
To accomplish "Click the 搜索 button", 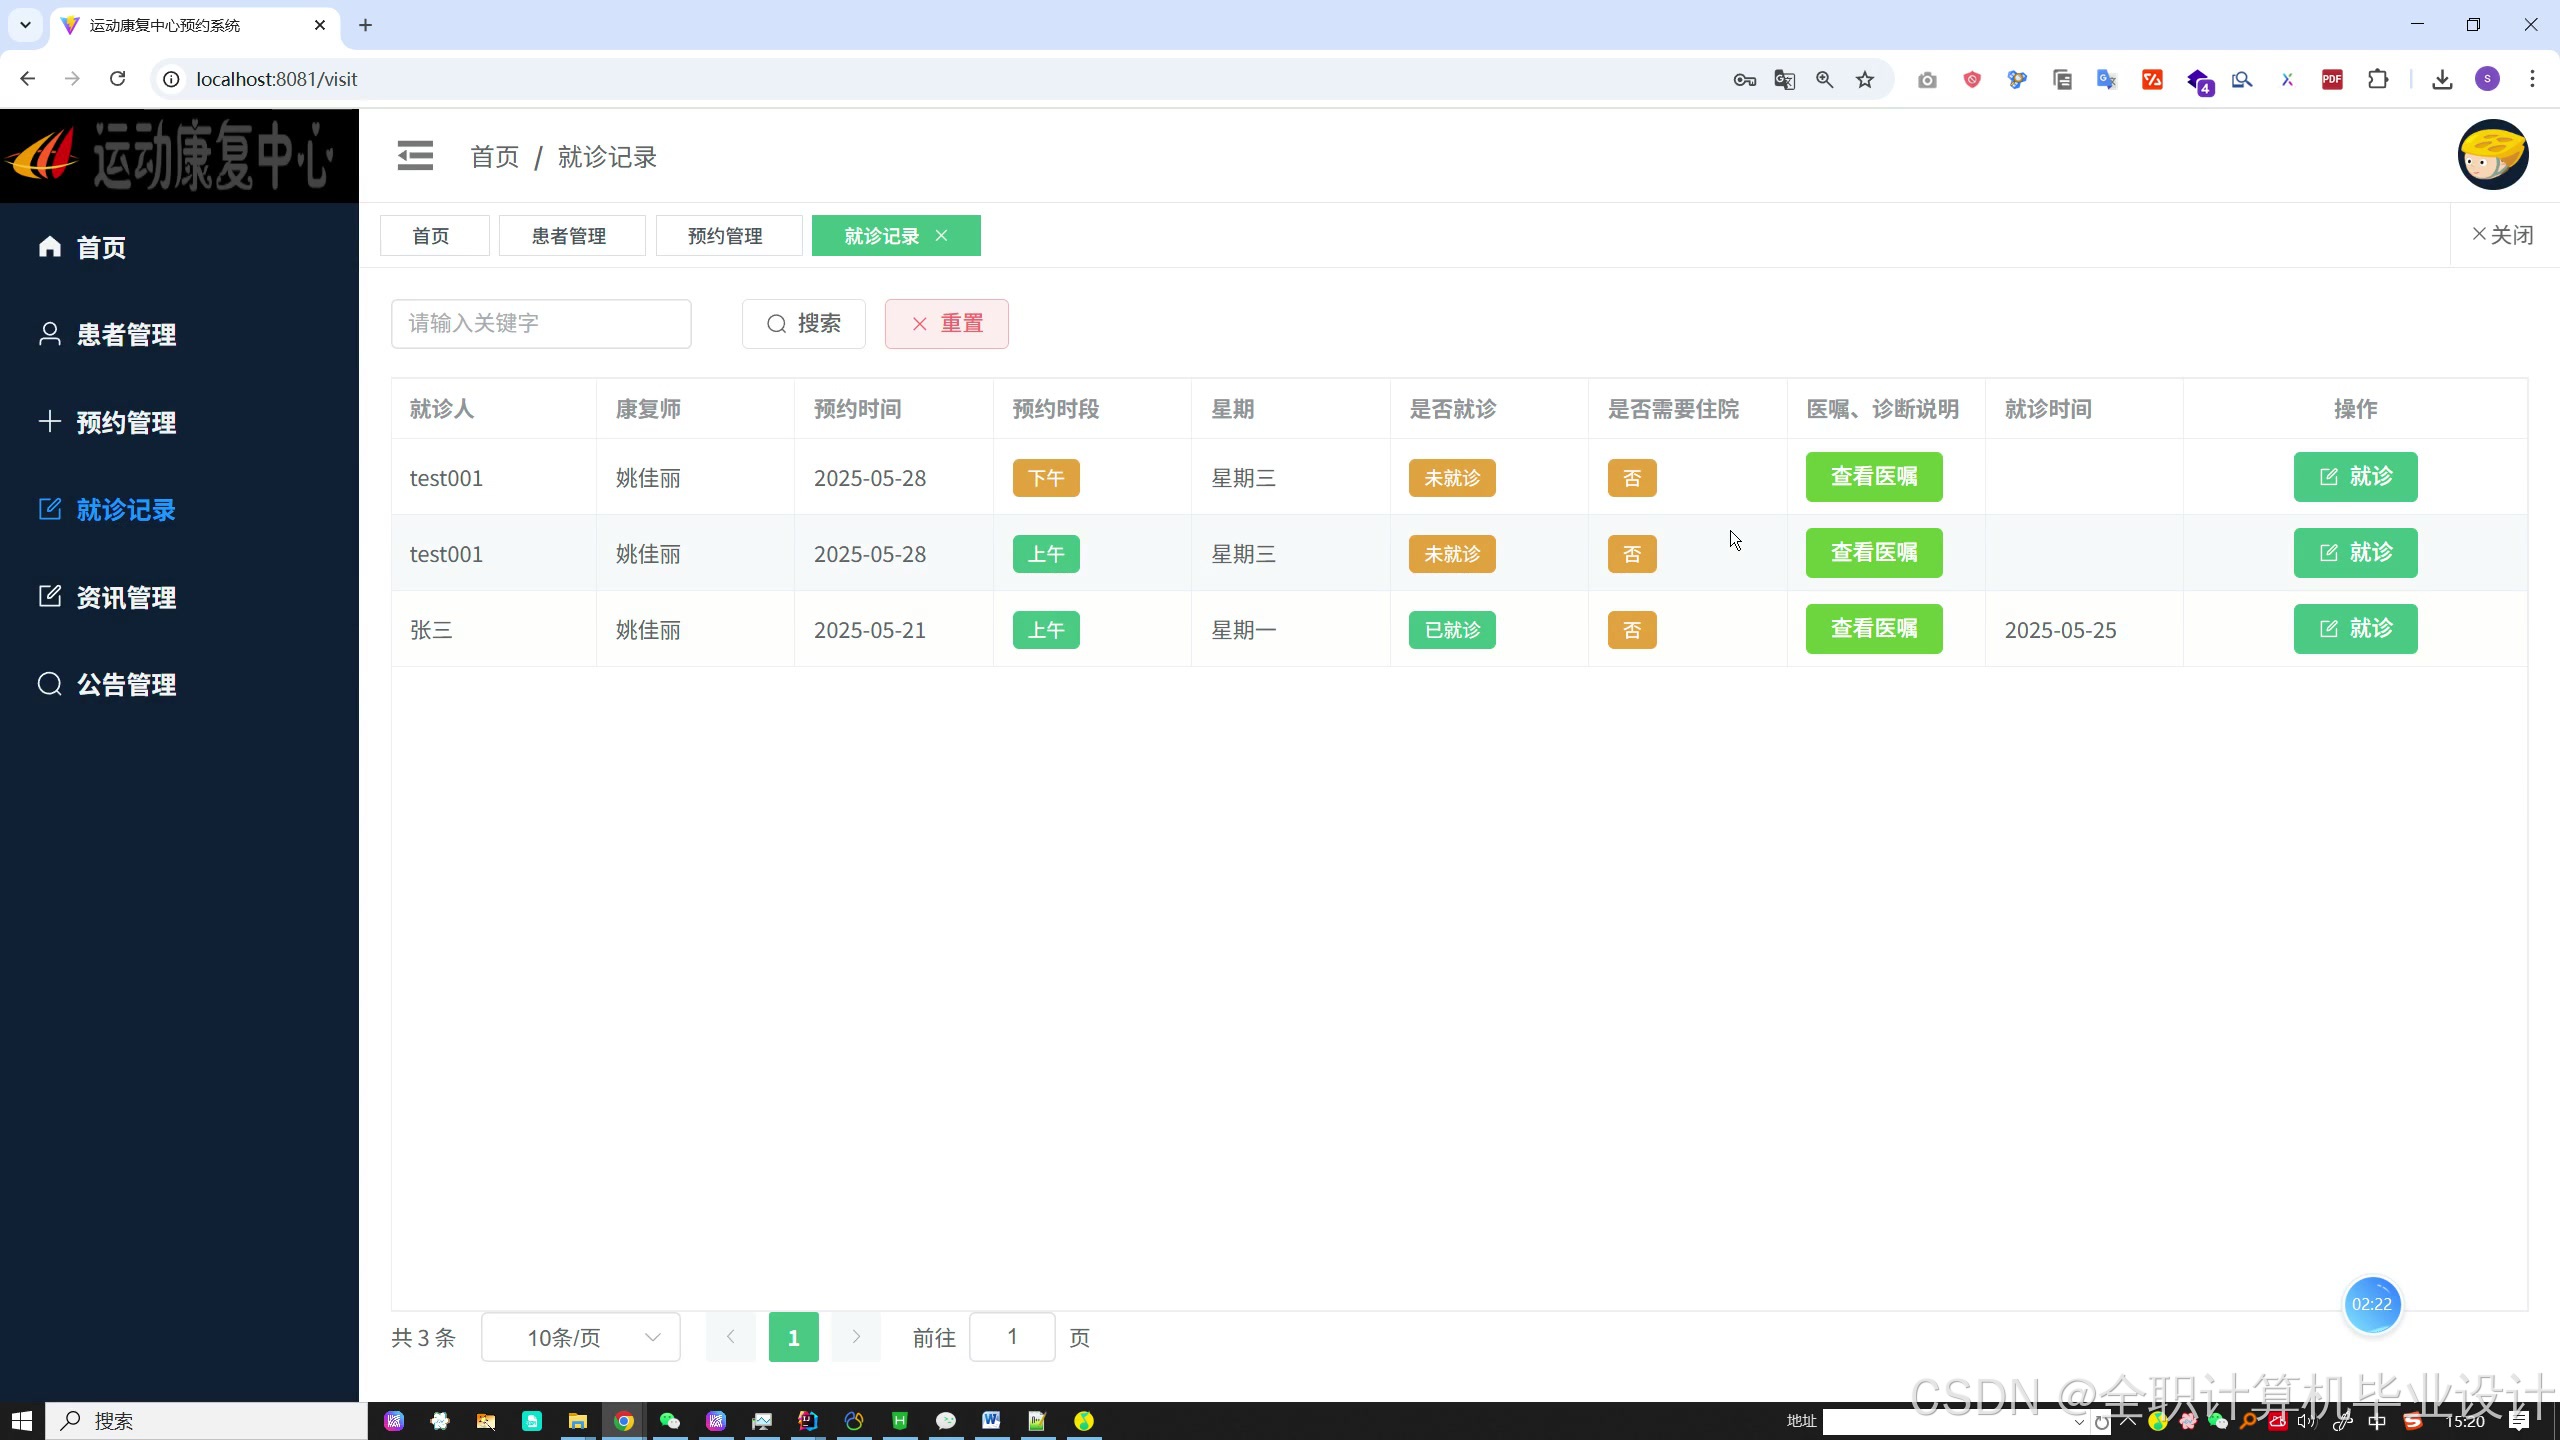I will point(803,324).
